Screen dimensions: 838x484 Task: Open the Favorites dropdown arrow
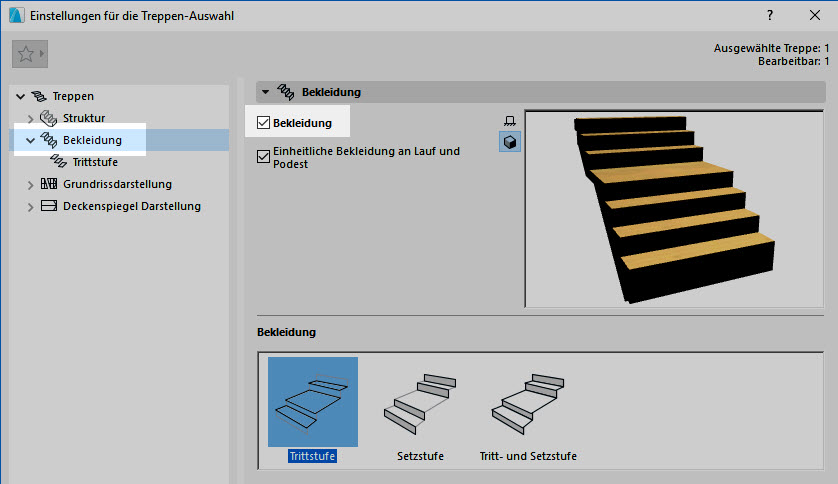[42, 53]
